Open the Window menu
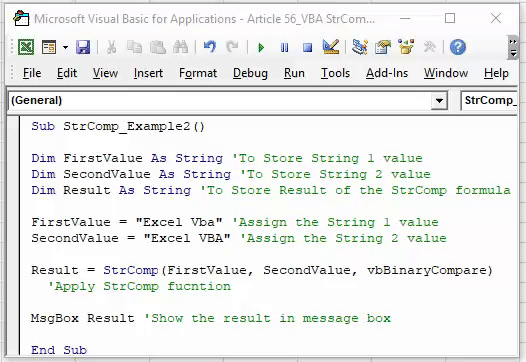 coord(446,73)
